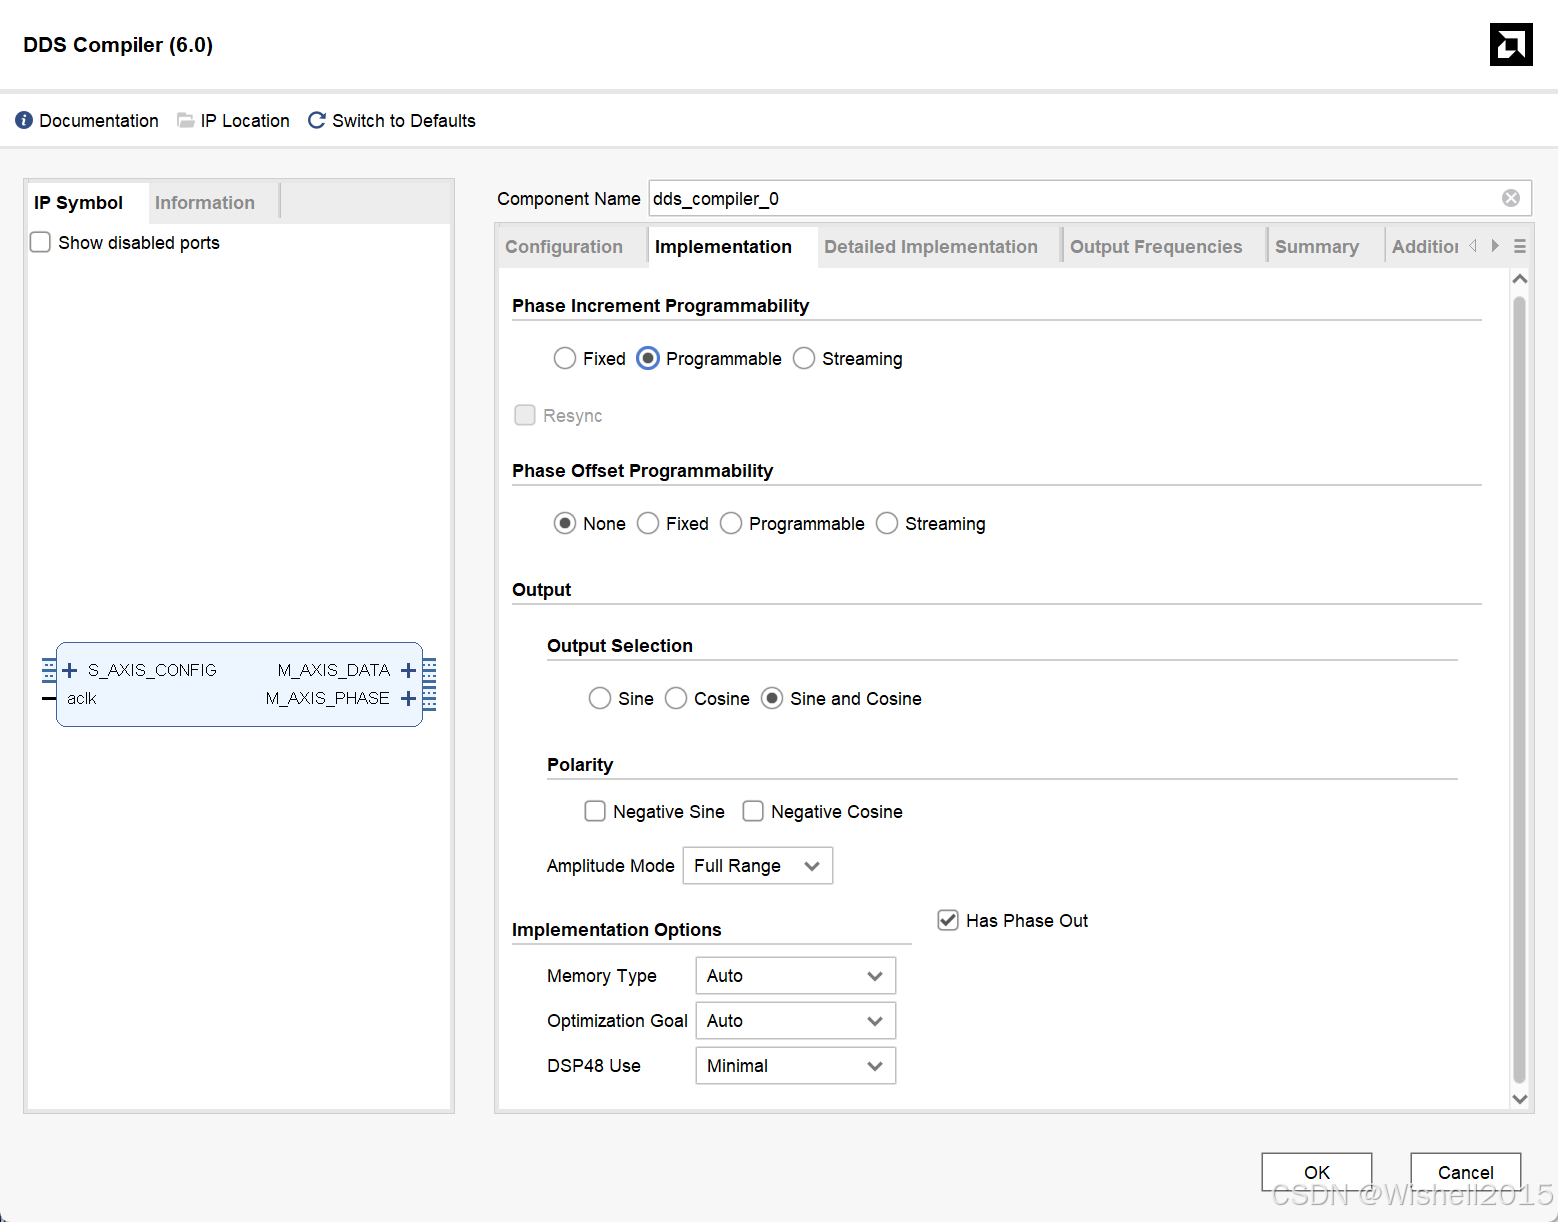Select Programmable phase increment radio
This screenshot has height=1222, width=1558.
[x=648, y=358]
